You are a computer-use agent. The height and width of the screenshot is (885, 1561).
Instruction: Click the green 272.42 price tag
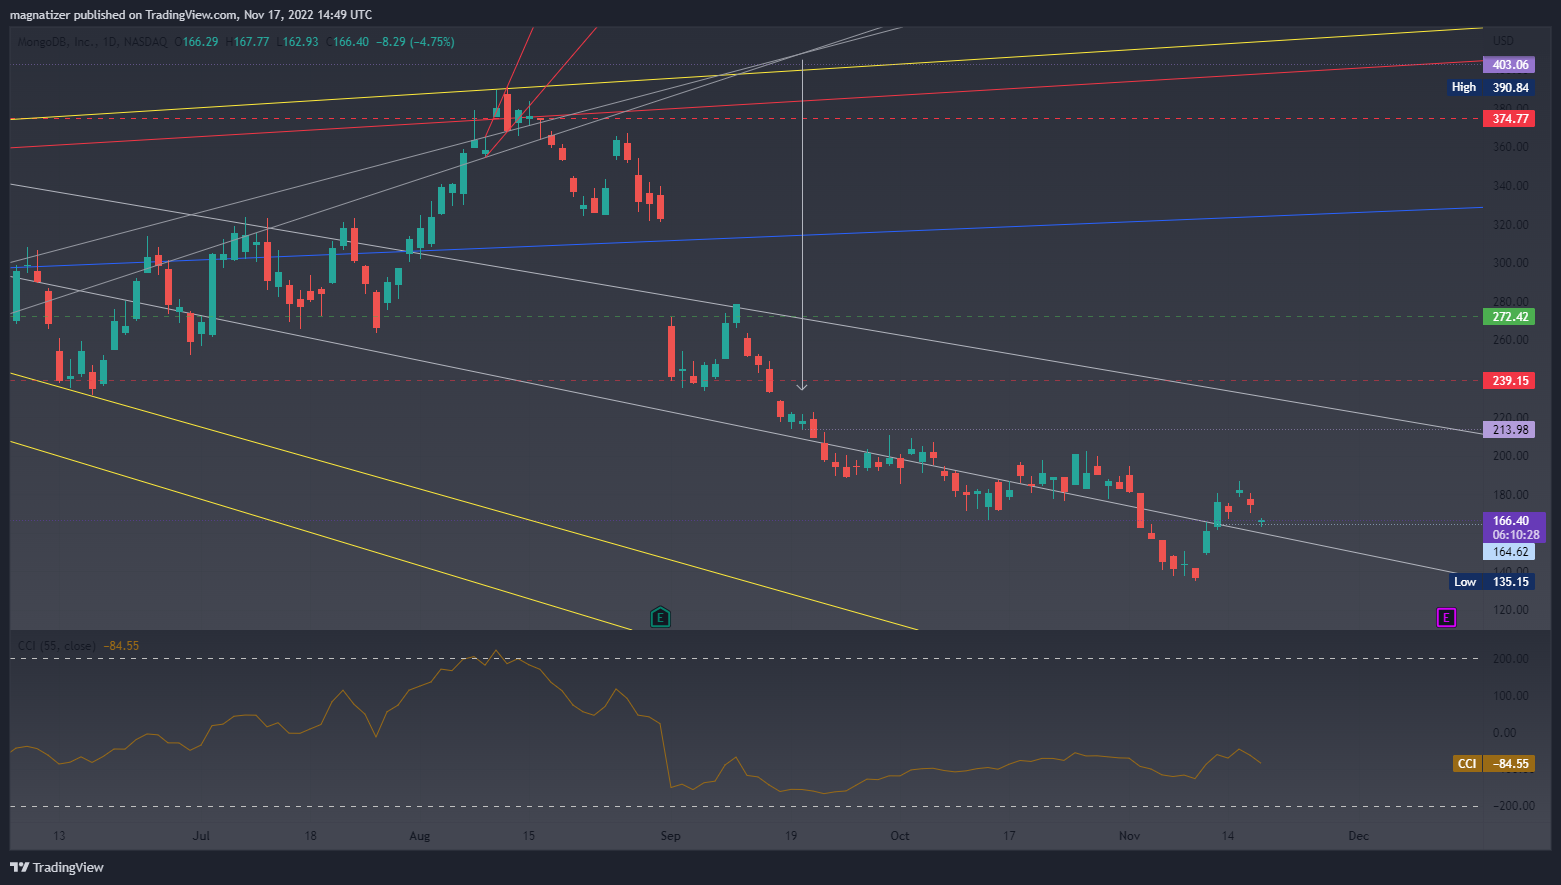tap(1510, 317)
